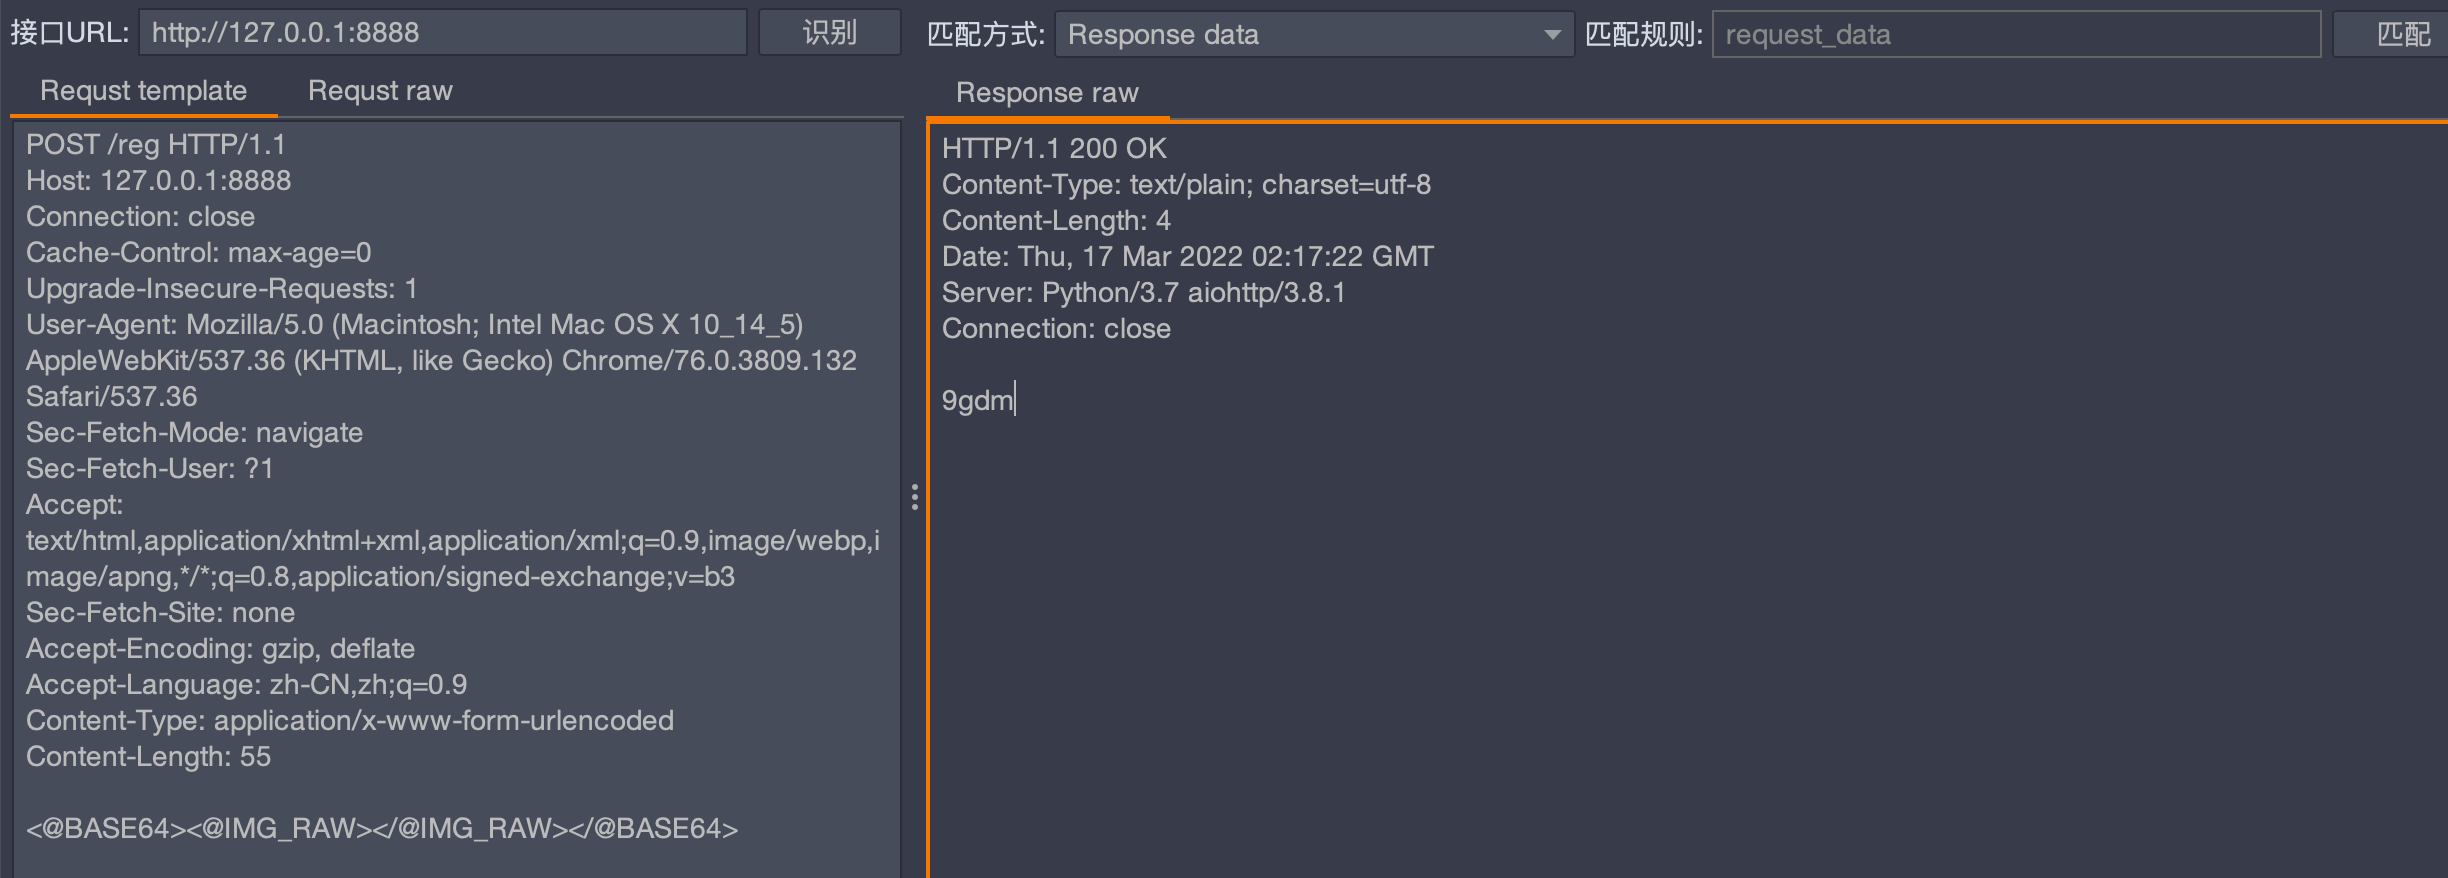This screenshot has width=2448, height=878.
Task: Select the Response raw tab
Action: pos(1047,93)
